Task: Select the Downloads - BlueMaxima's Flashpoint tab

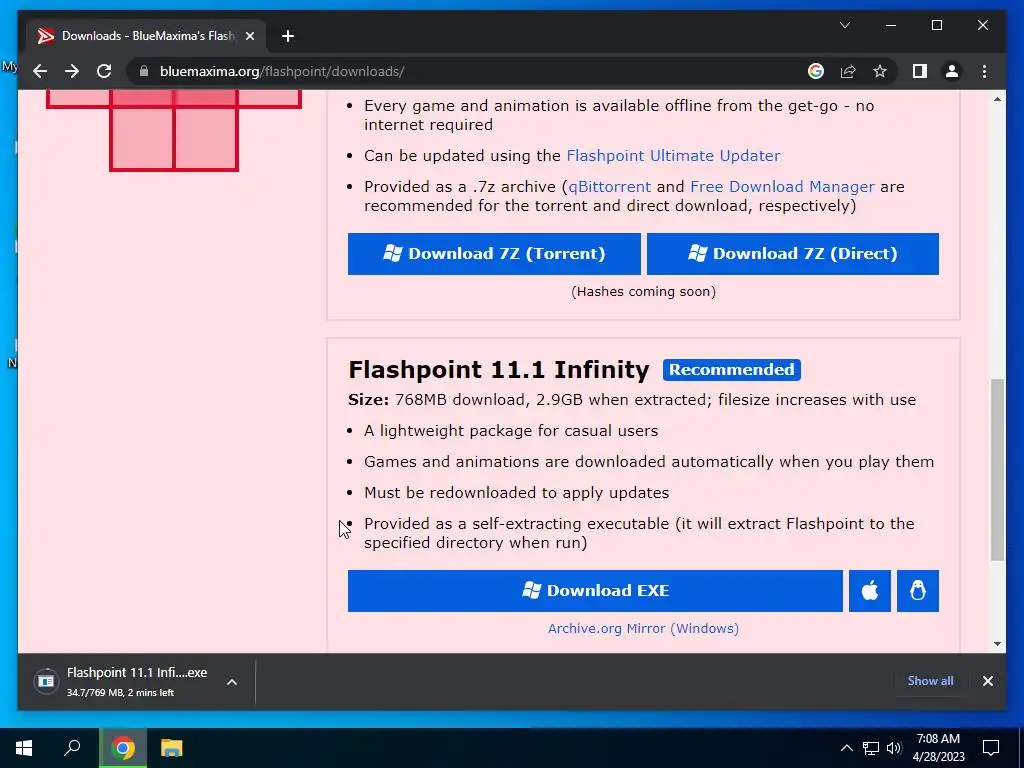Action: point(146,36)
